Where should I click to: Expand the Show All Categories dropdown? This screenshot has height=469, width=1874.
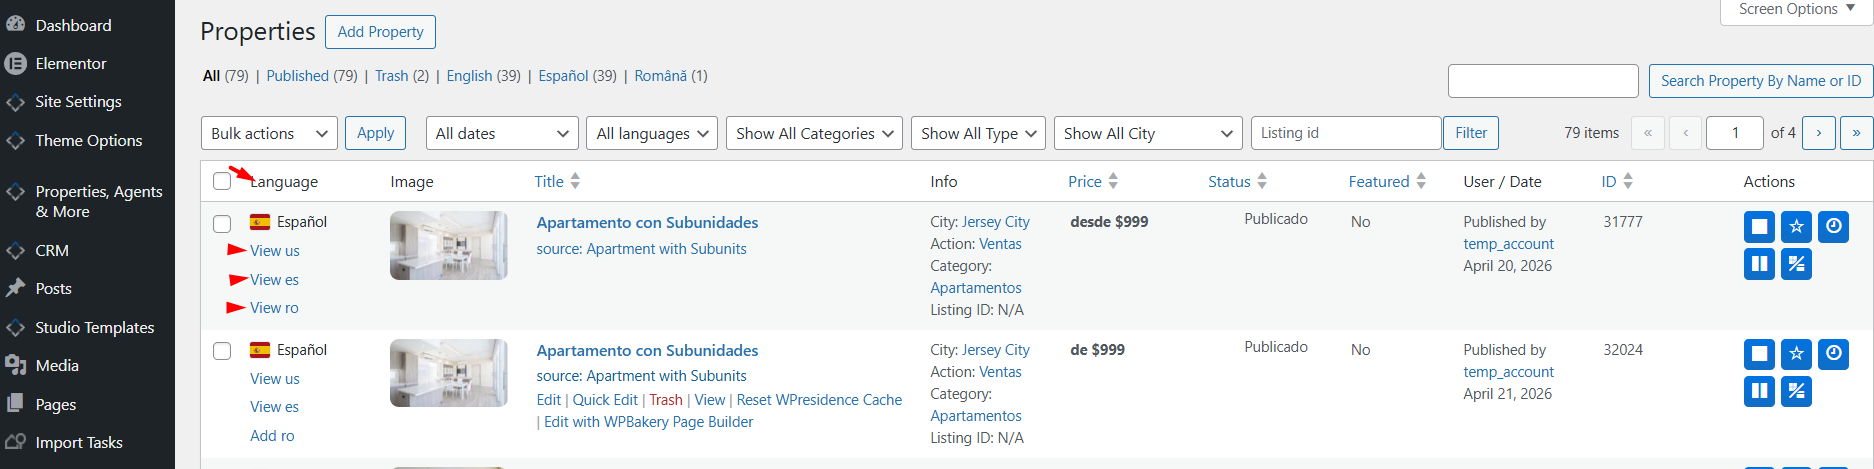(x=814, y=133)
